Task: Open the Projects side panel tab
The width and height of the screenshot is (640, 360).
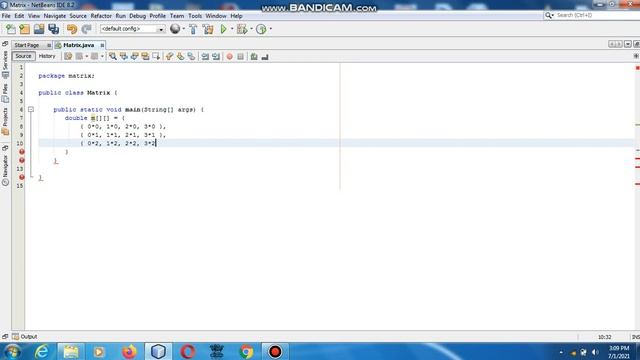Action: 5,121
